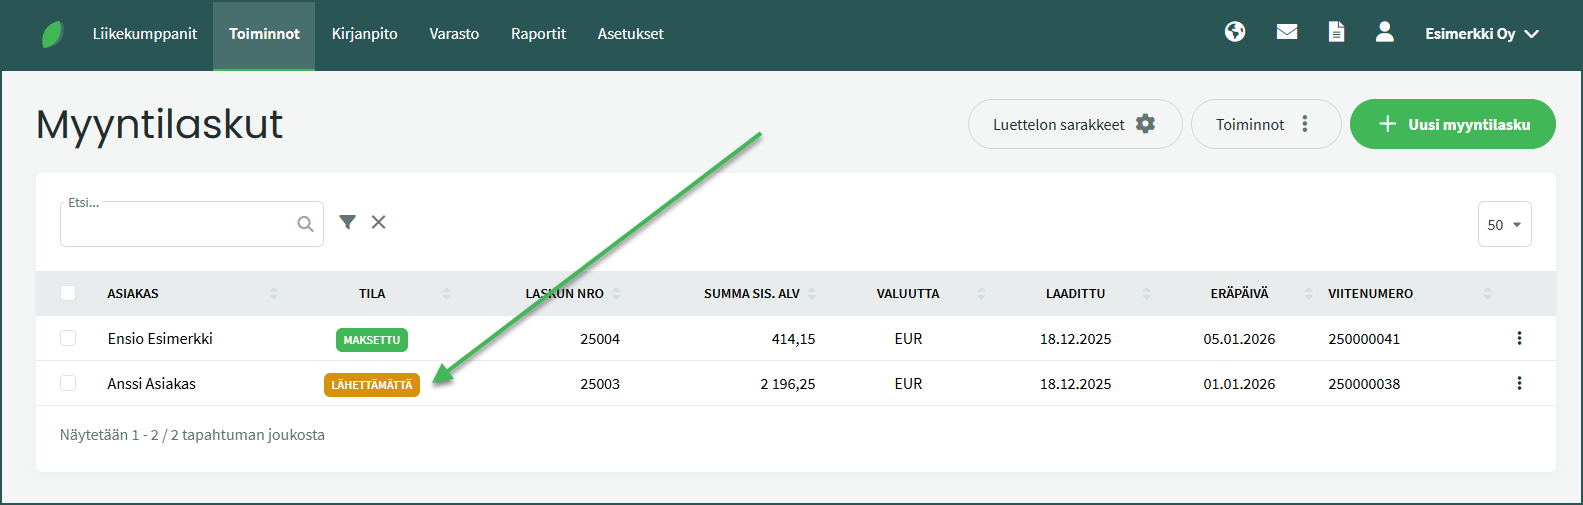Open the envelope messages icon
The height and width of the screenshot is (505, 1583).
point(1287,32)
